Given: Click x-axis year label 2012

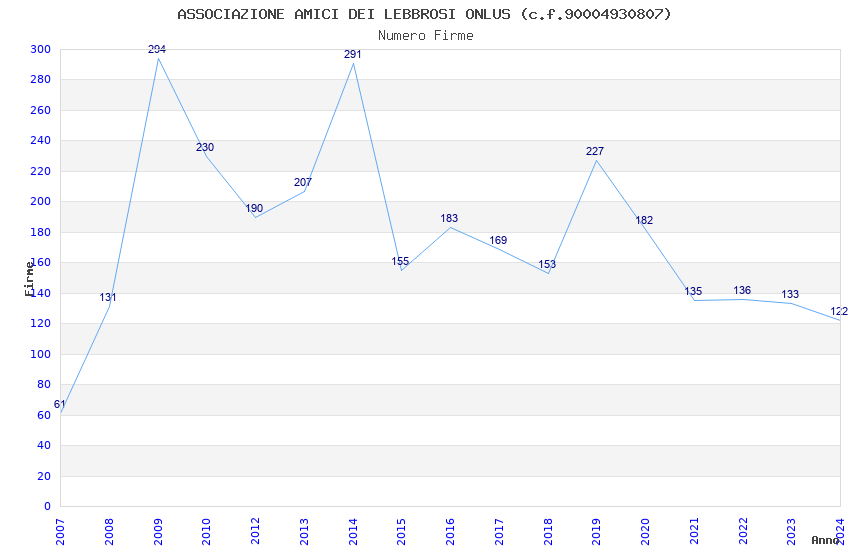Looking at the screenshot, I should tap(255, 532).
